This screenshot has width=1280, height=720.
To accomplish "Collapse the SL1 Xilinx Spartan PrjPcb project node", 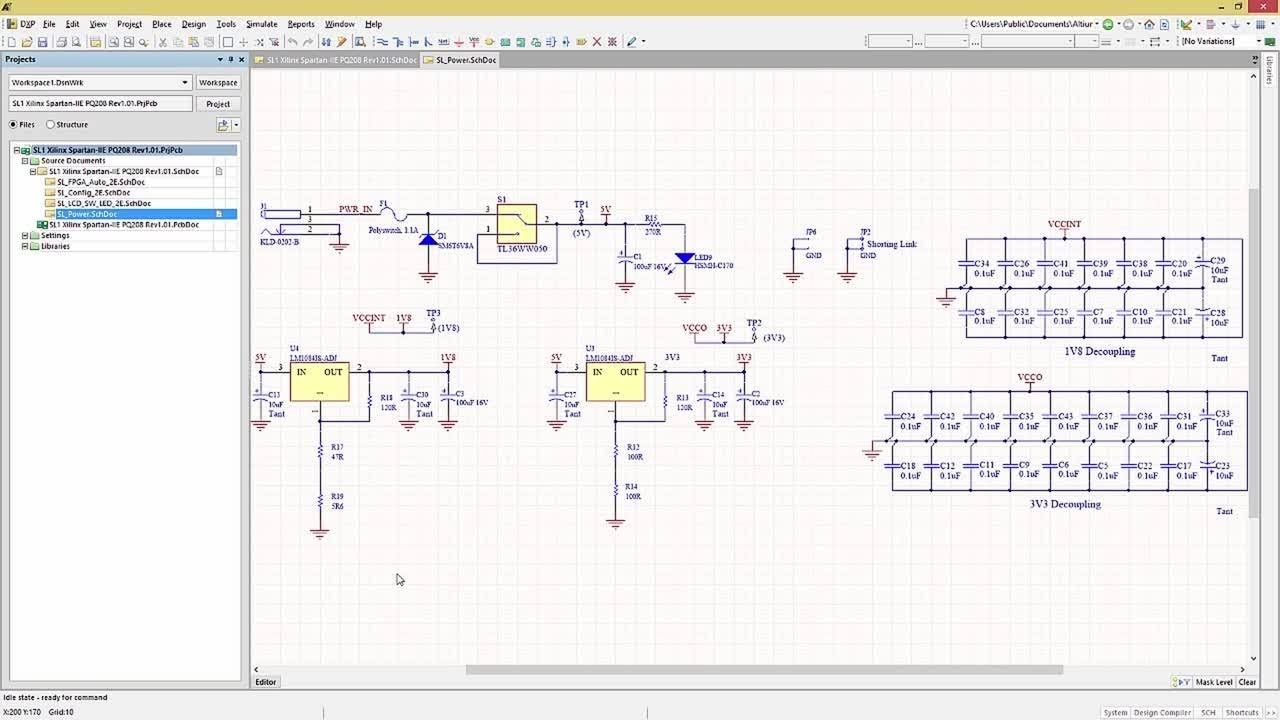I will (16, 150).
